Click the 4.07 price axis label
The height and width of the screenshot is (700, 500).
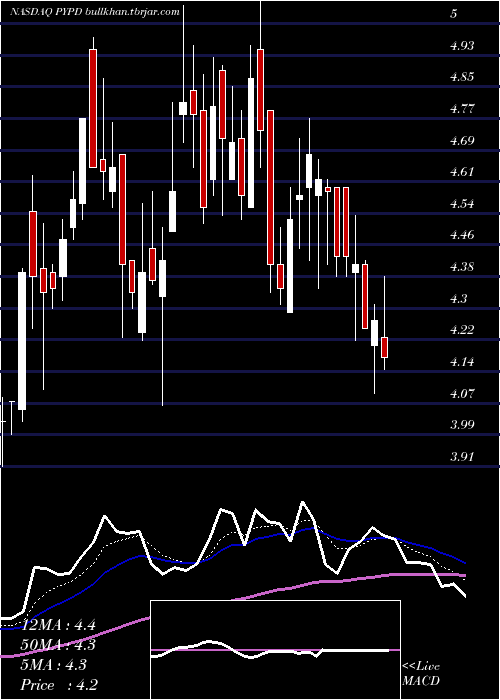pyautogui.click(x=462, y=393)
